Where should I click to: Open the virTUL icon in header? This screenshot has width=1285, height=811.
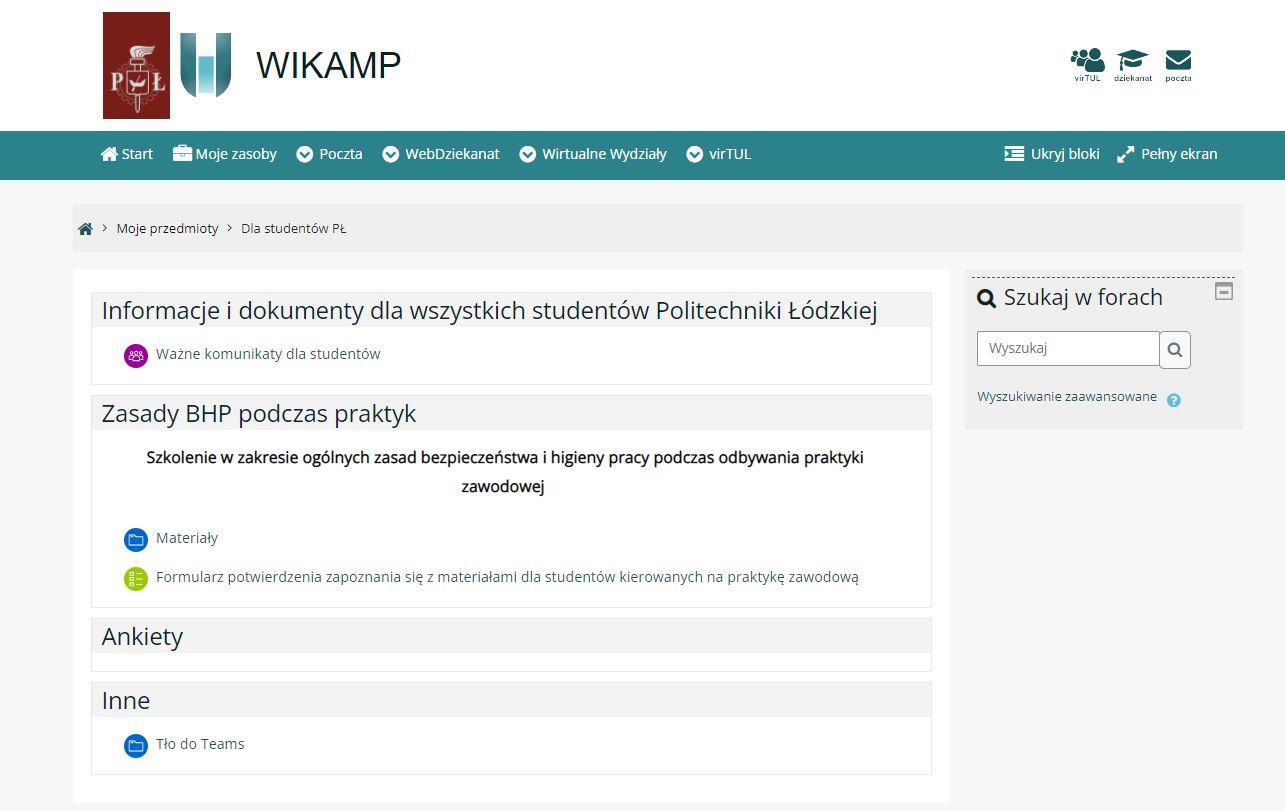coord(1087,64)
